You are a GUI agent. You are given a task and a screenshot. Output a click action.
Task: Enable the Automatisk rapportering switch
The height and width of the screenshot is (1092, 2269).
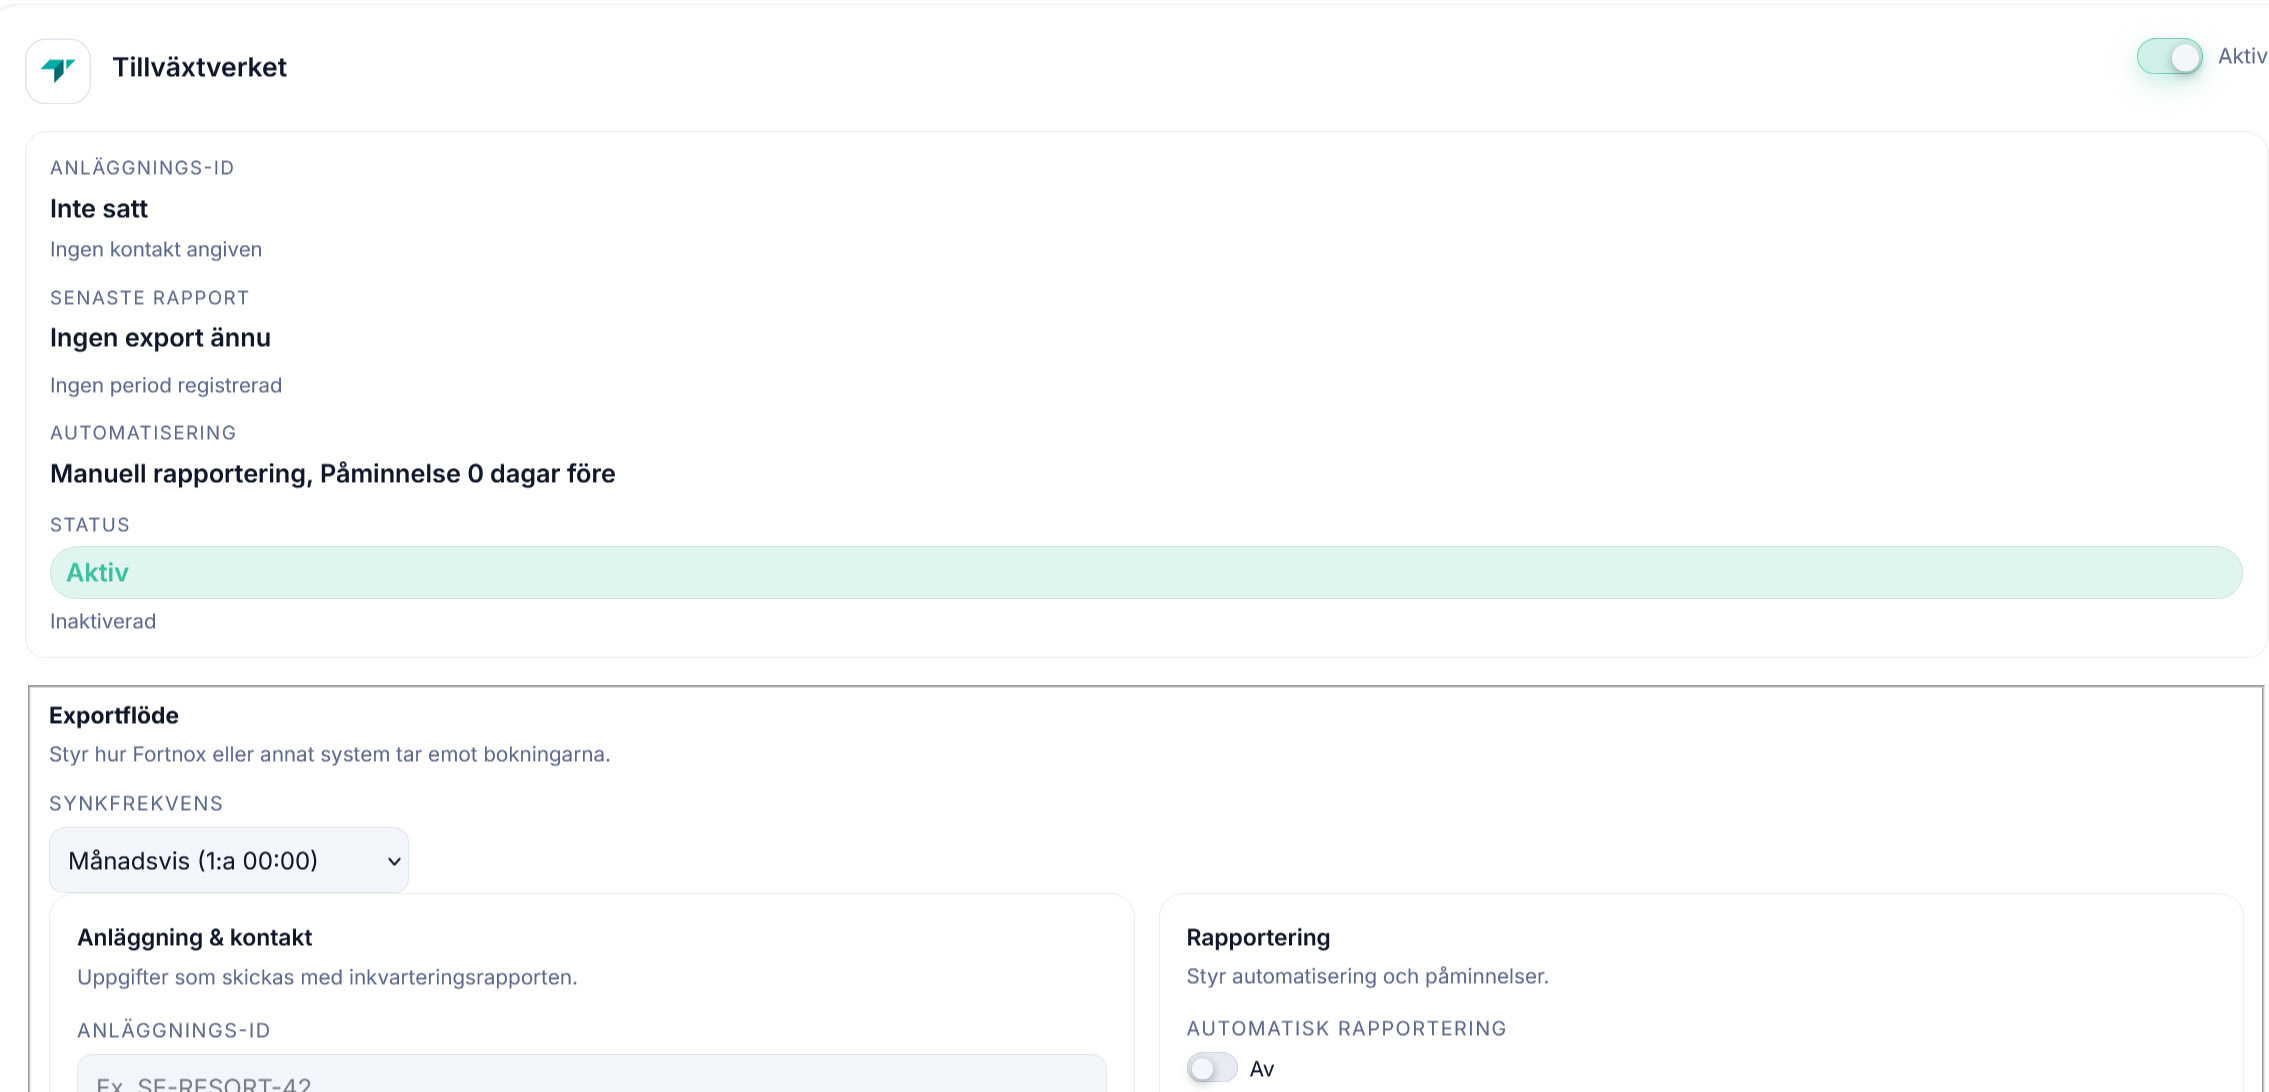[x=1211, y=1068]
